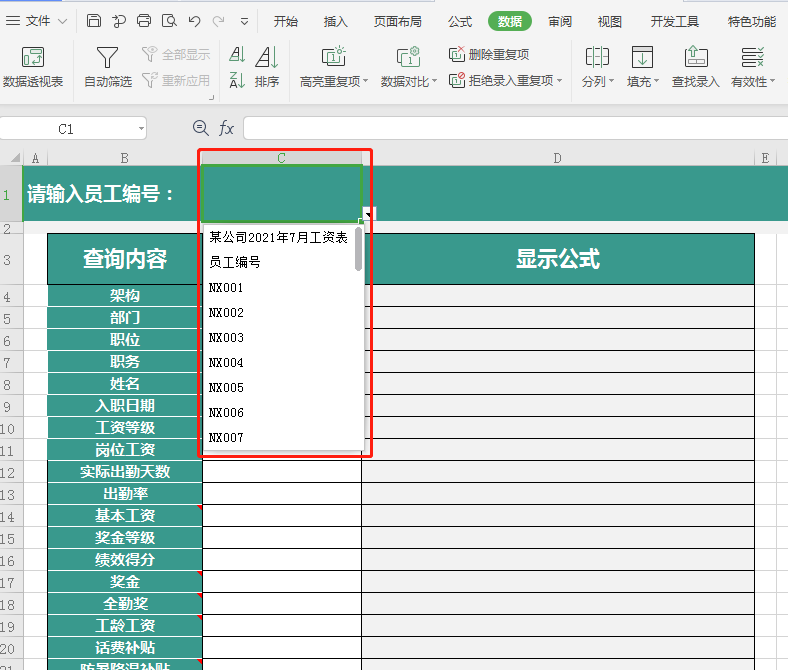This screenshot has height=670, width=788.
Task: Choose 员工编号 from dropdown list
Action: [x=278, y=262]
